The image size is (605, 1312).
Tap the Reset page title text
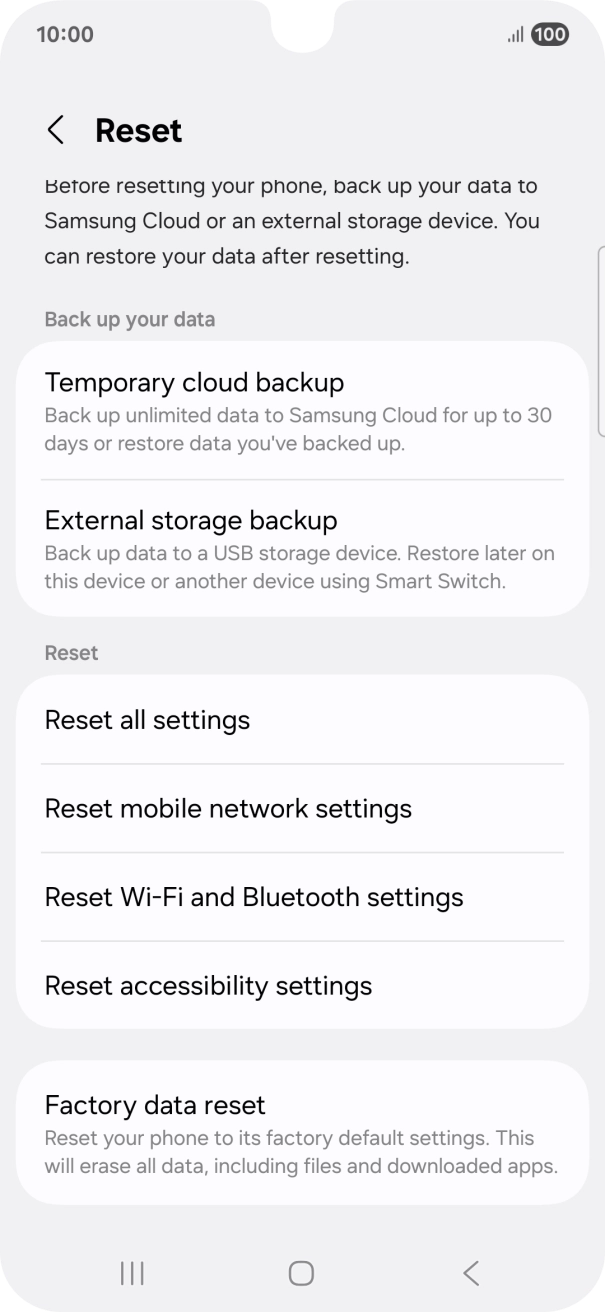click(x=138, y=130)
